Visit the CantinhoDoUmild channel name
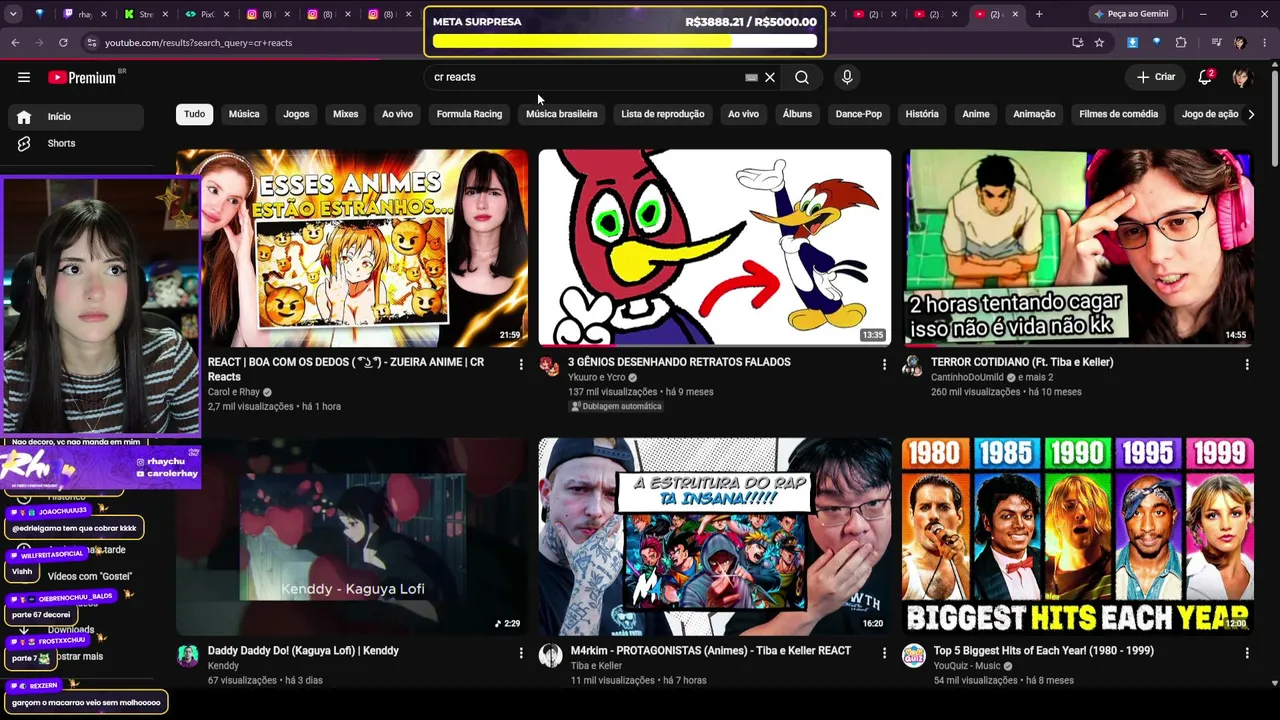 coord(967,377)
